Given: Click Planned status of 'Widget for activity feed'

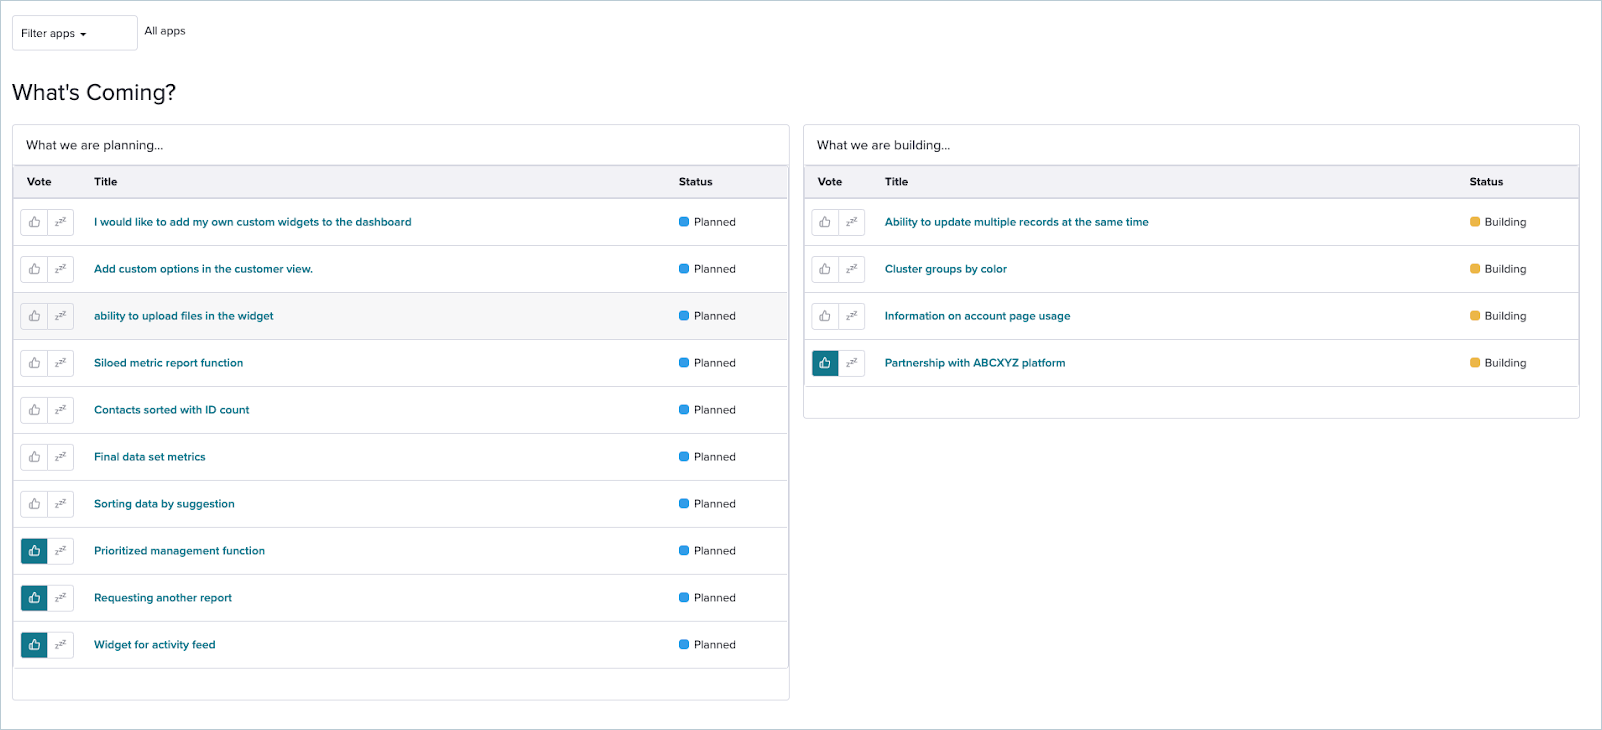Looking at the screenshot, I should pyautogui.click(x=707, y=645).
